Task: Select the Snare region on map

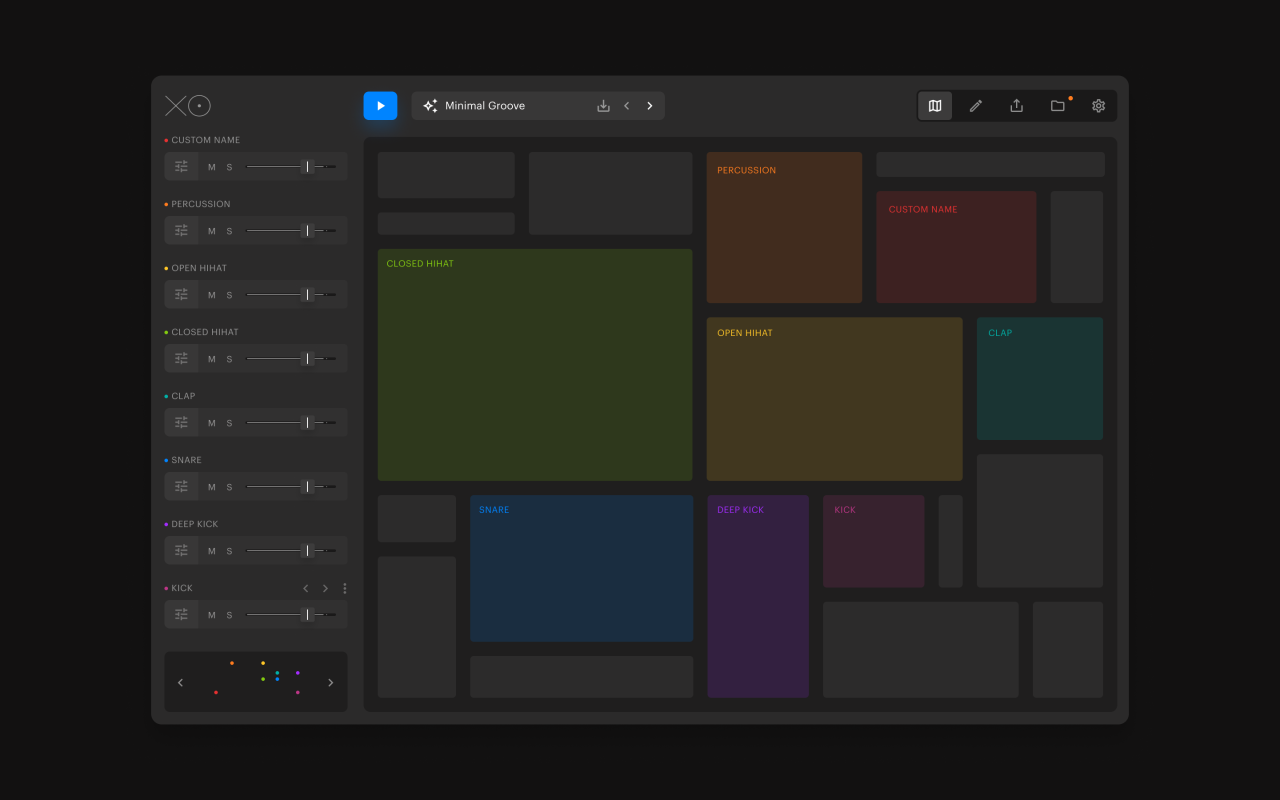Action: 581,568
